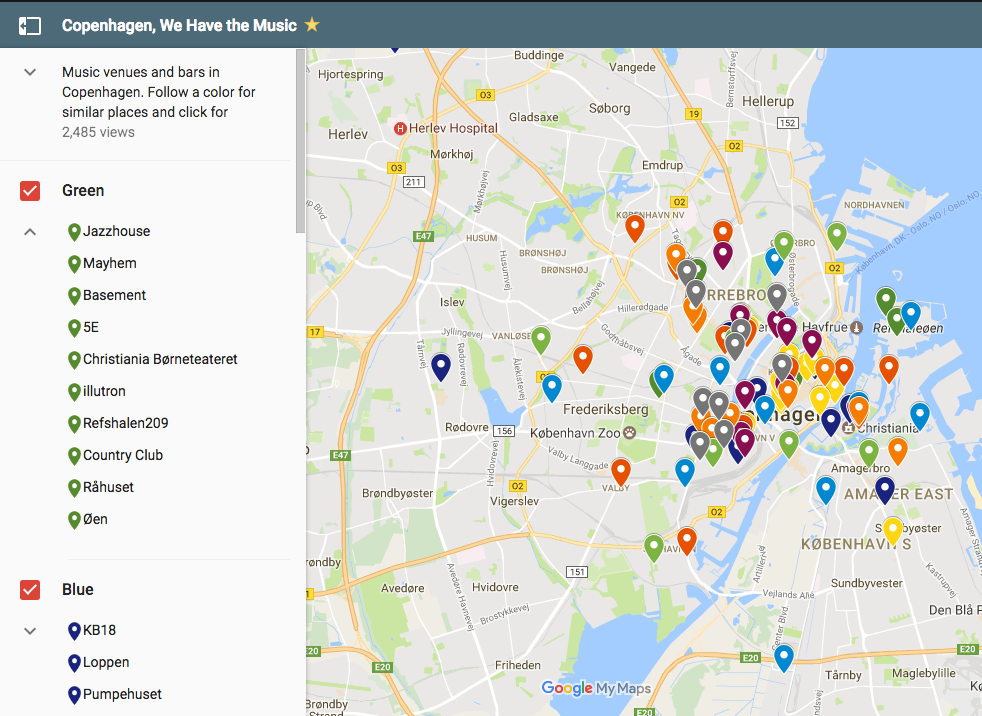Select Loppen in the Blue list
The image size is (982, 716).
(x=106, y=662)
